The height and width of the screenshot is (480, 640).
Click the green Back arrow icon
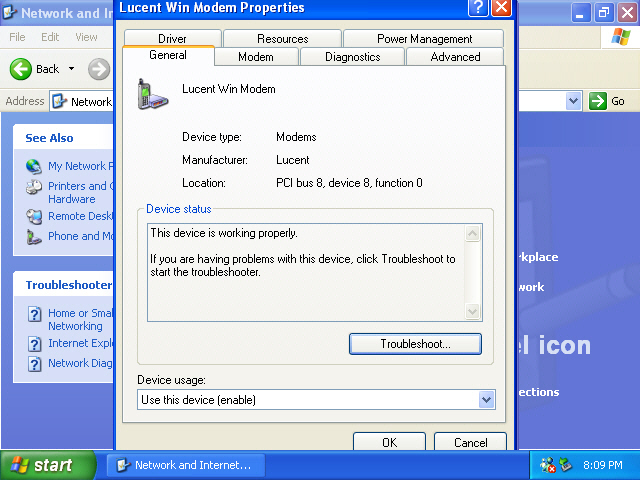20,69
